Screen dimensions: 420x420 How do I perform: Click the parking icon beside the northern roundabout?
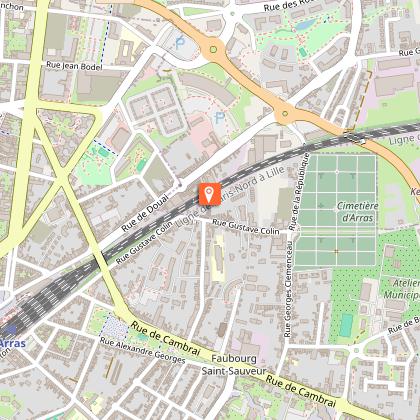tap(180, 43)
